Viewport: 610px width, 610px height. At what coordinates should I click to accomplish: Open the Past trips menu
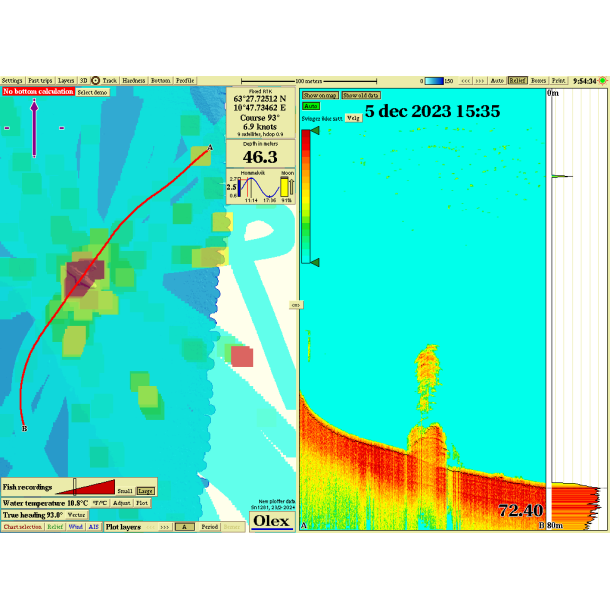[x=40, y=80]
